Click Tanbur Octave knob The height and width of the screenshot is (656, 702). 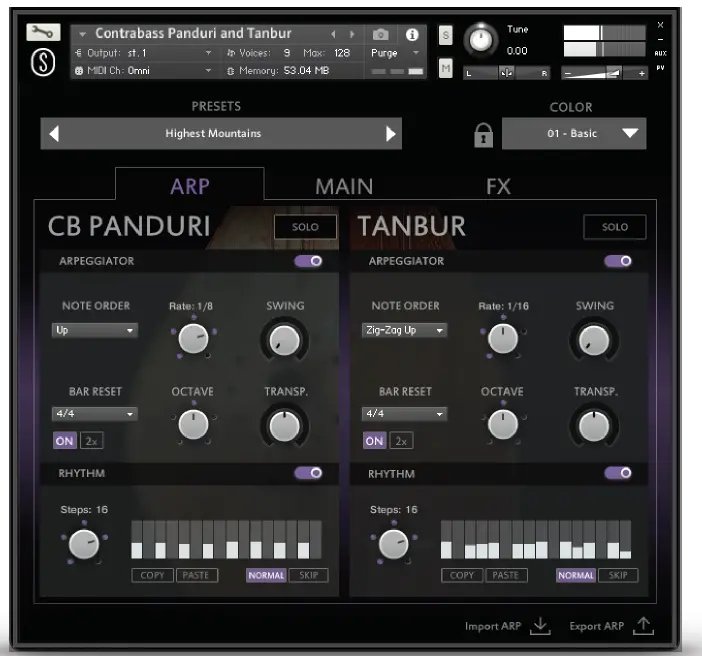[503, 424]
